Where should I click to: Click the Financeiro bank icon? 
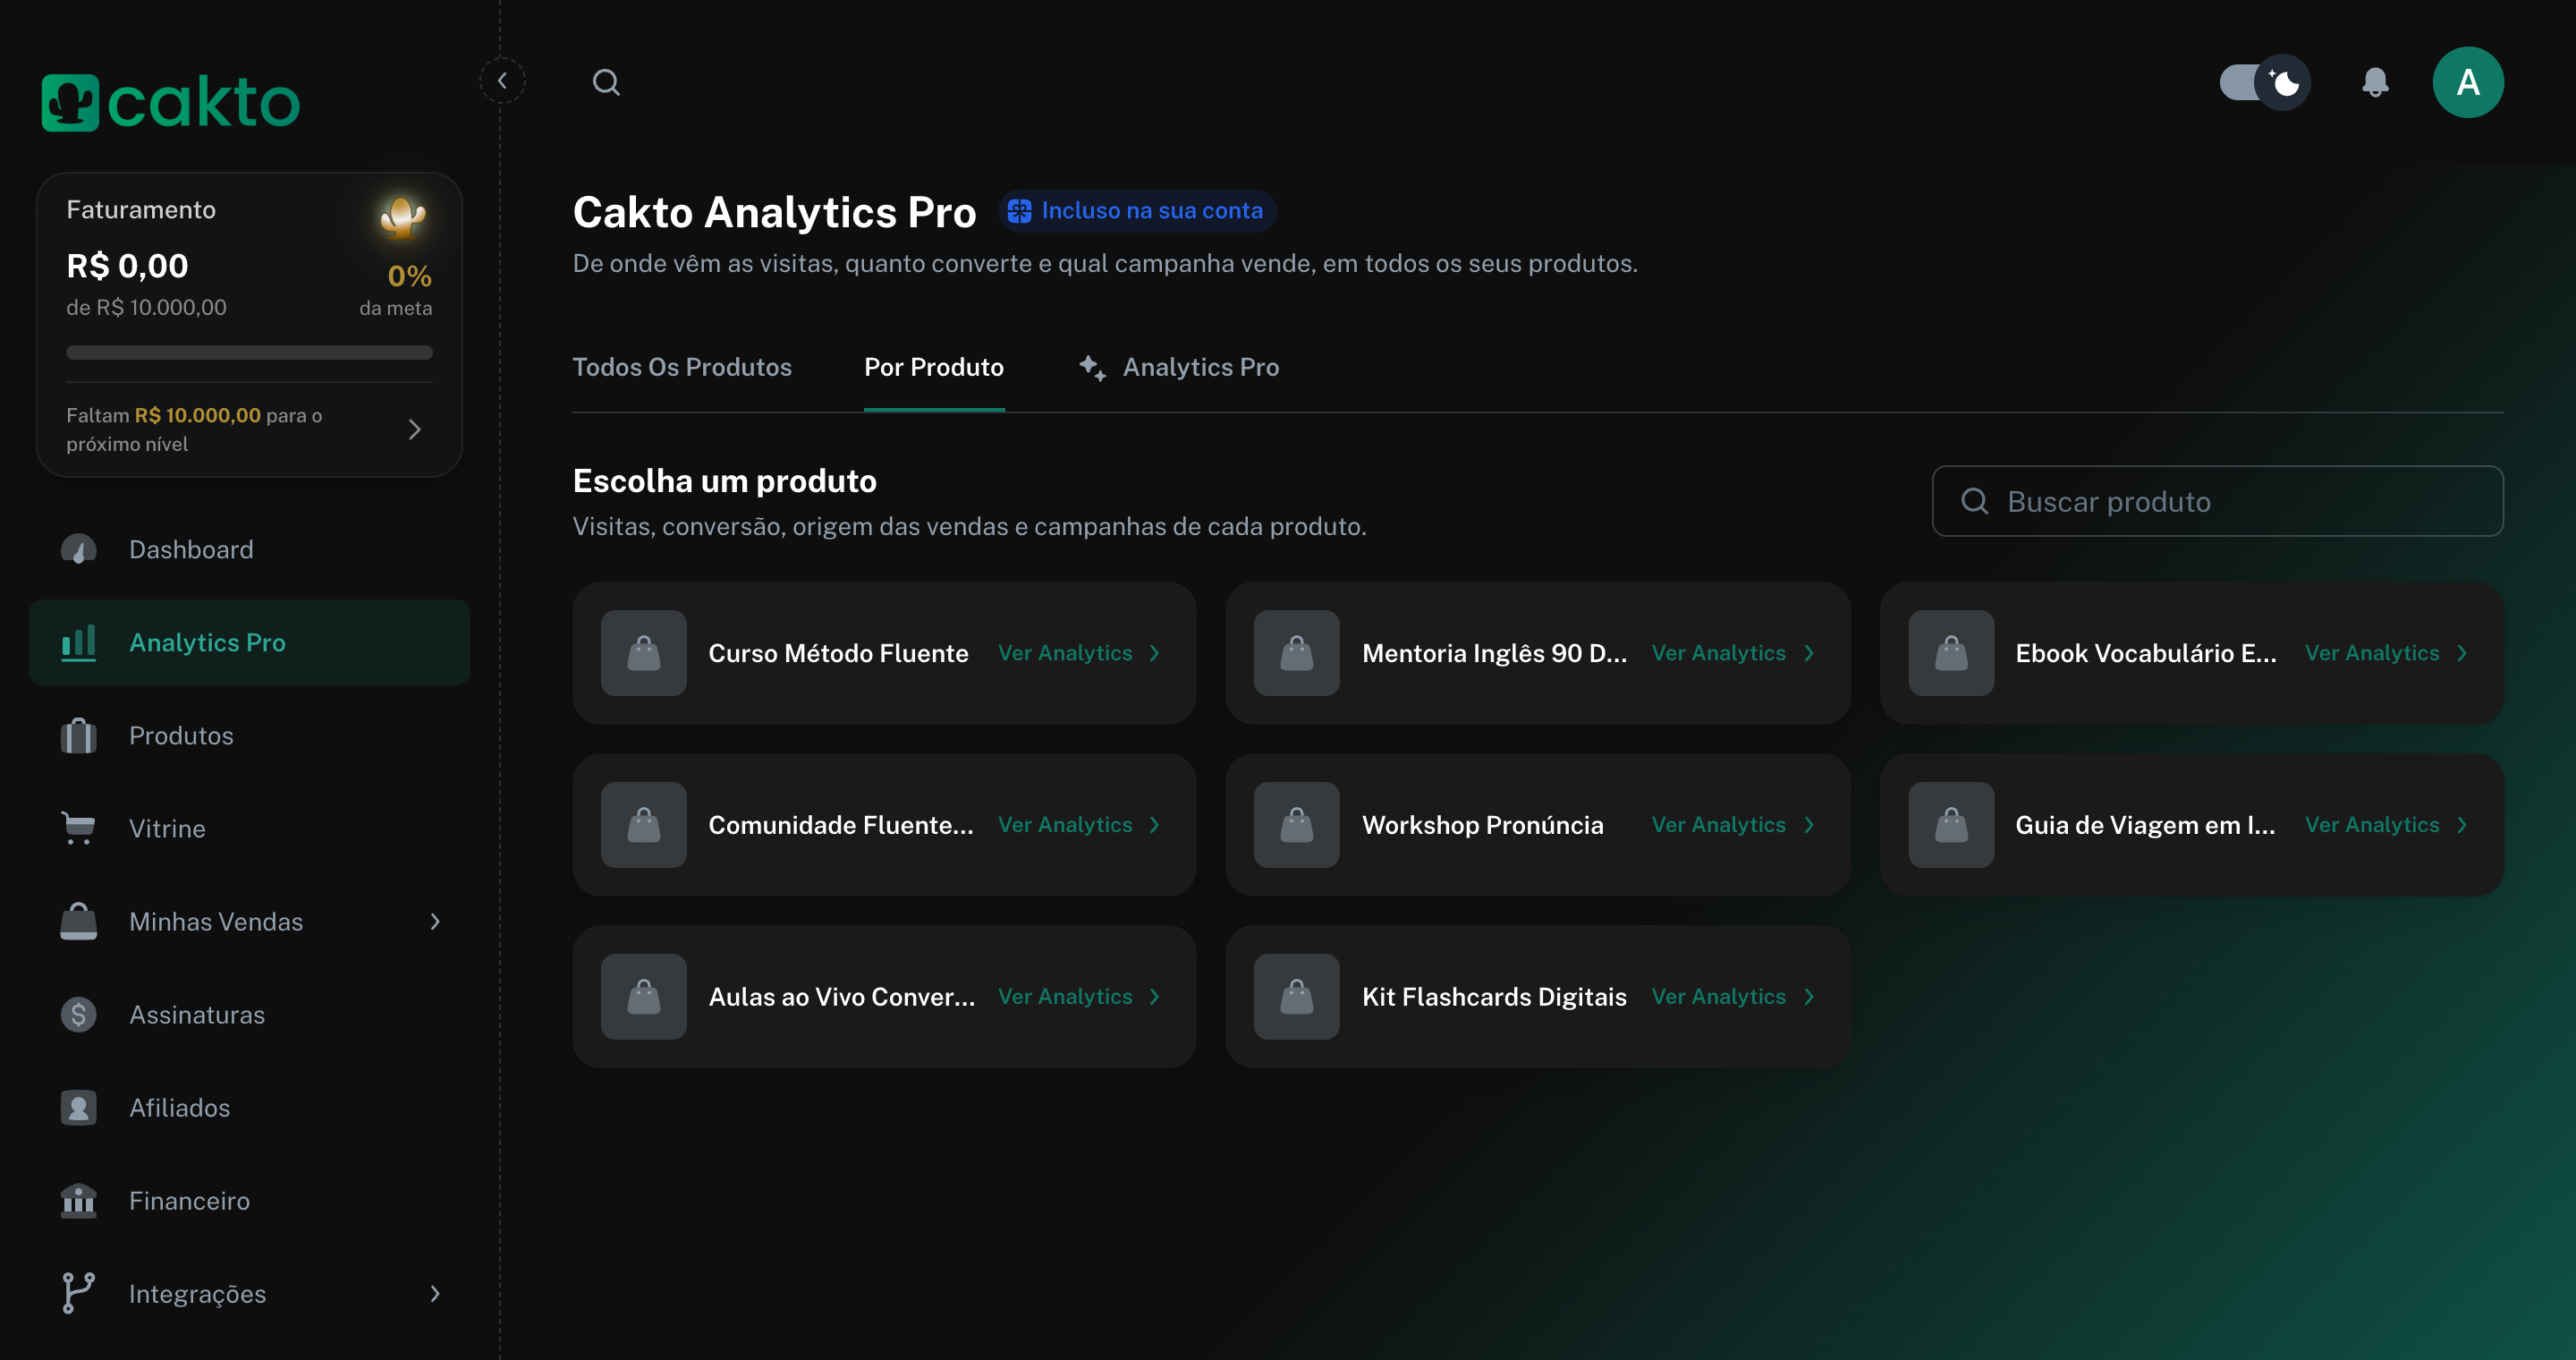tap(78, 1200)
